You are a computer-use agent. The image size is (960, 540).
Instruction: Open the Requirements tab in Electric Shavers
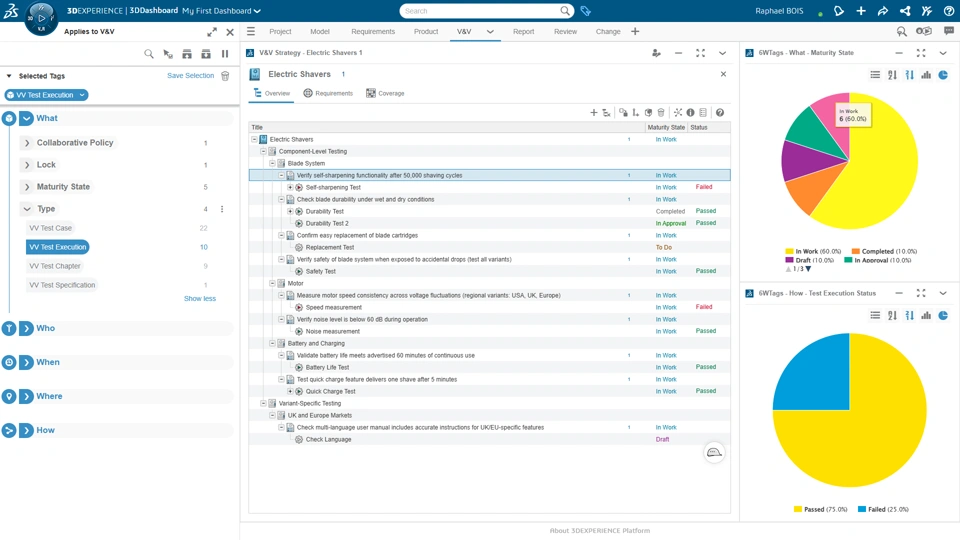328,93
